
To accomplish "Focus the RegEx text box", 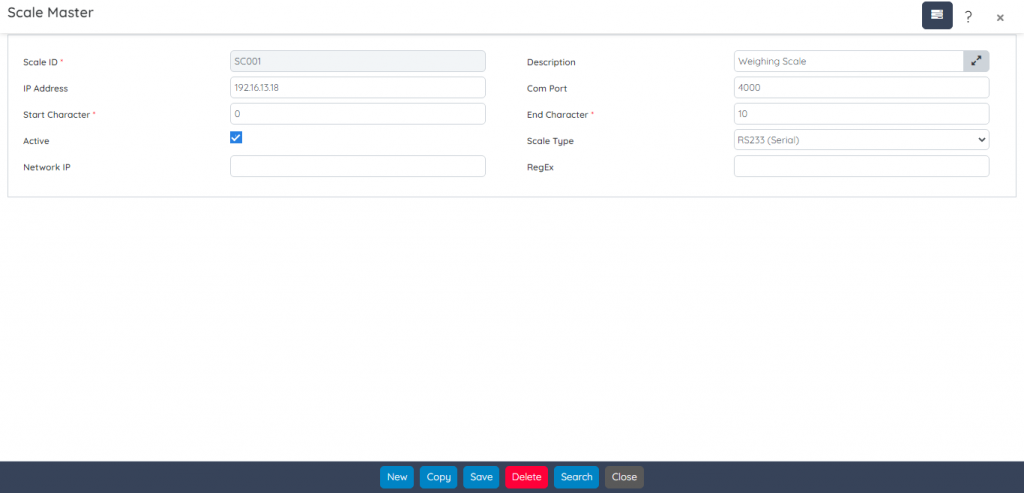I will [x=861, y=166].
